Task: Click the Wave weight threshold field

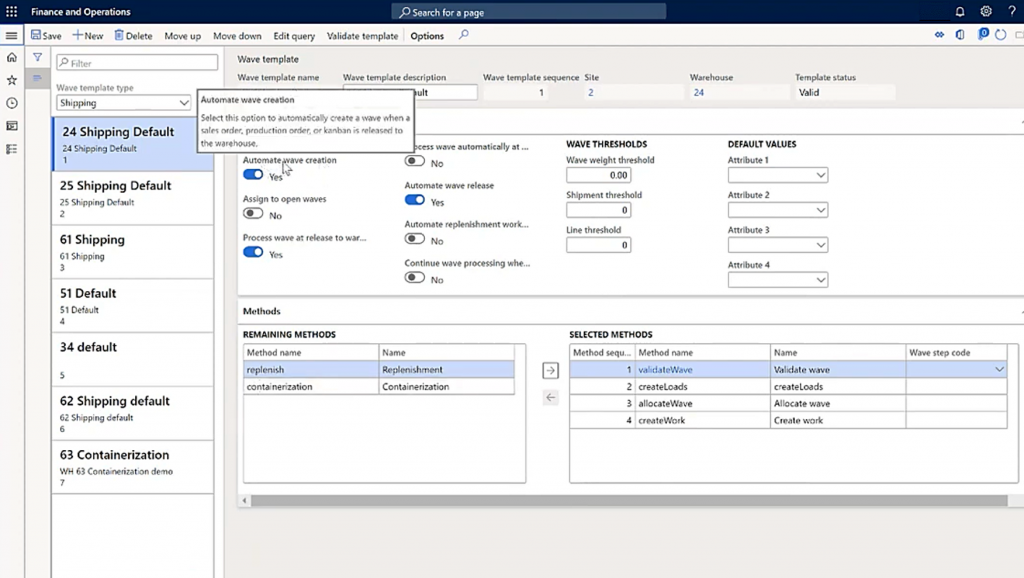Action: [598, 175]
